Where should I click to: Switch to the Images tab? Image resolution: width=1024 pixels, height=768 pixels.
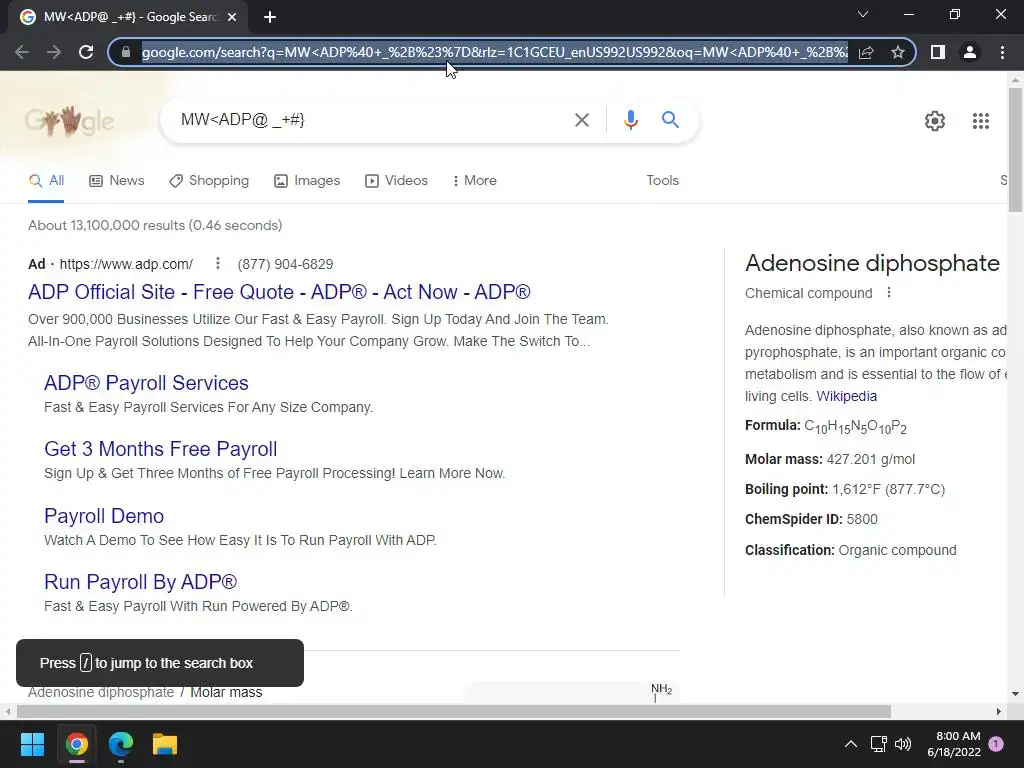pos(307,181)
